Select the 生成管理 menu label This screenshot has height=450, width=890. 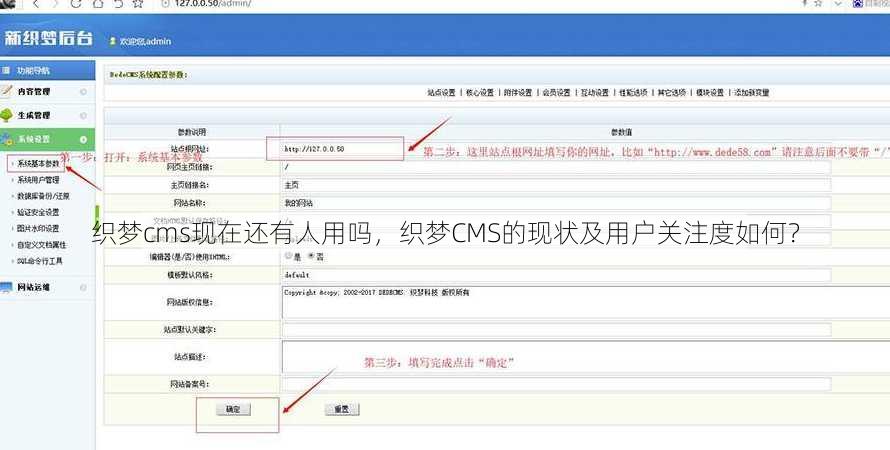pos(33,115)
